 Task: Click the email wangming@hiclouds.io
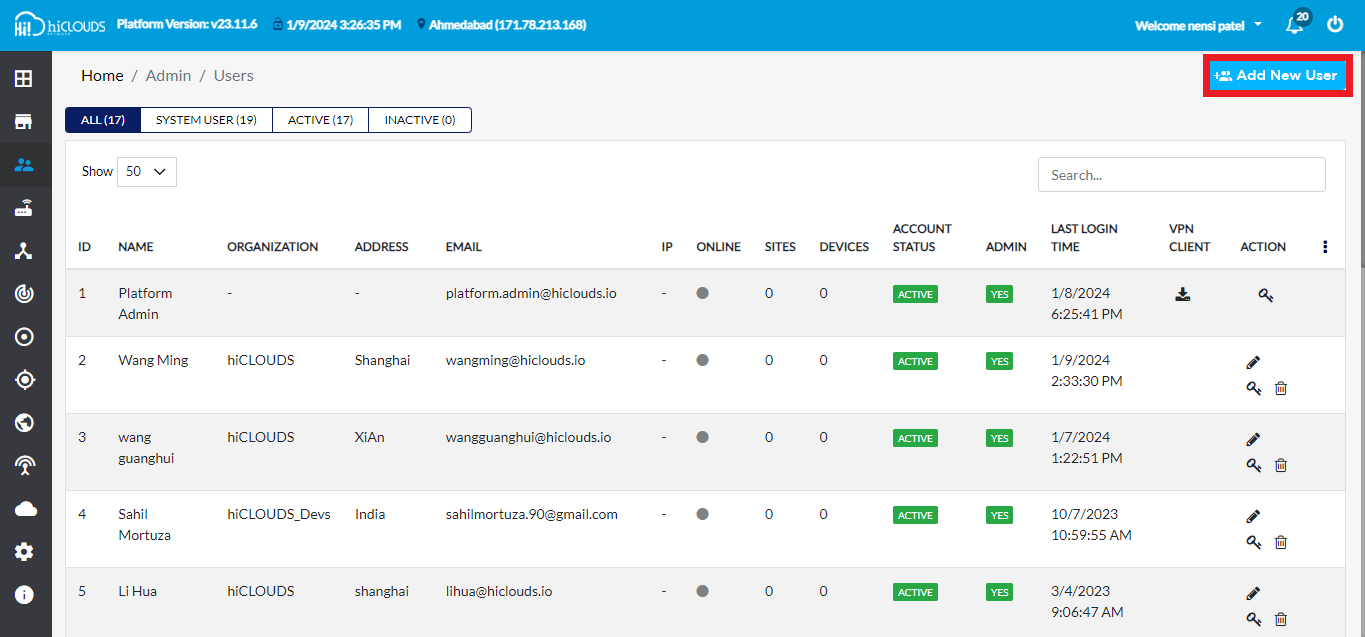pyautogui.click(x=515, y=360)
